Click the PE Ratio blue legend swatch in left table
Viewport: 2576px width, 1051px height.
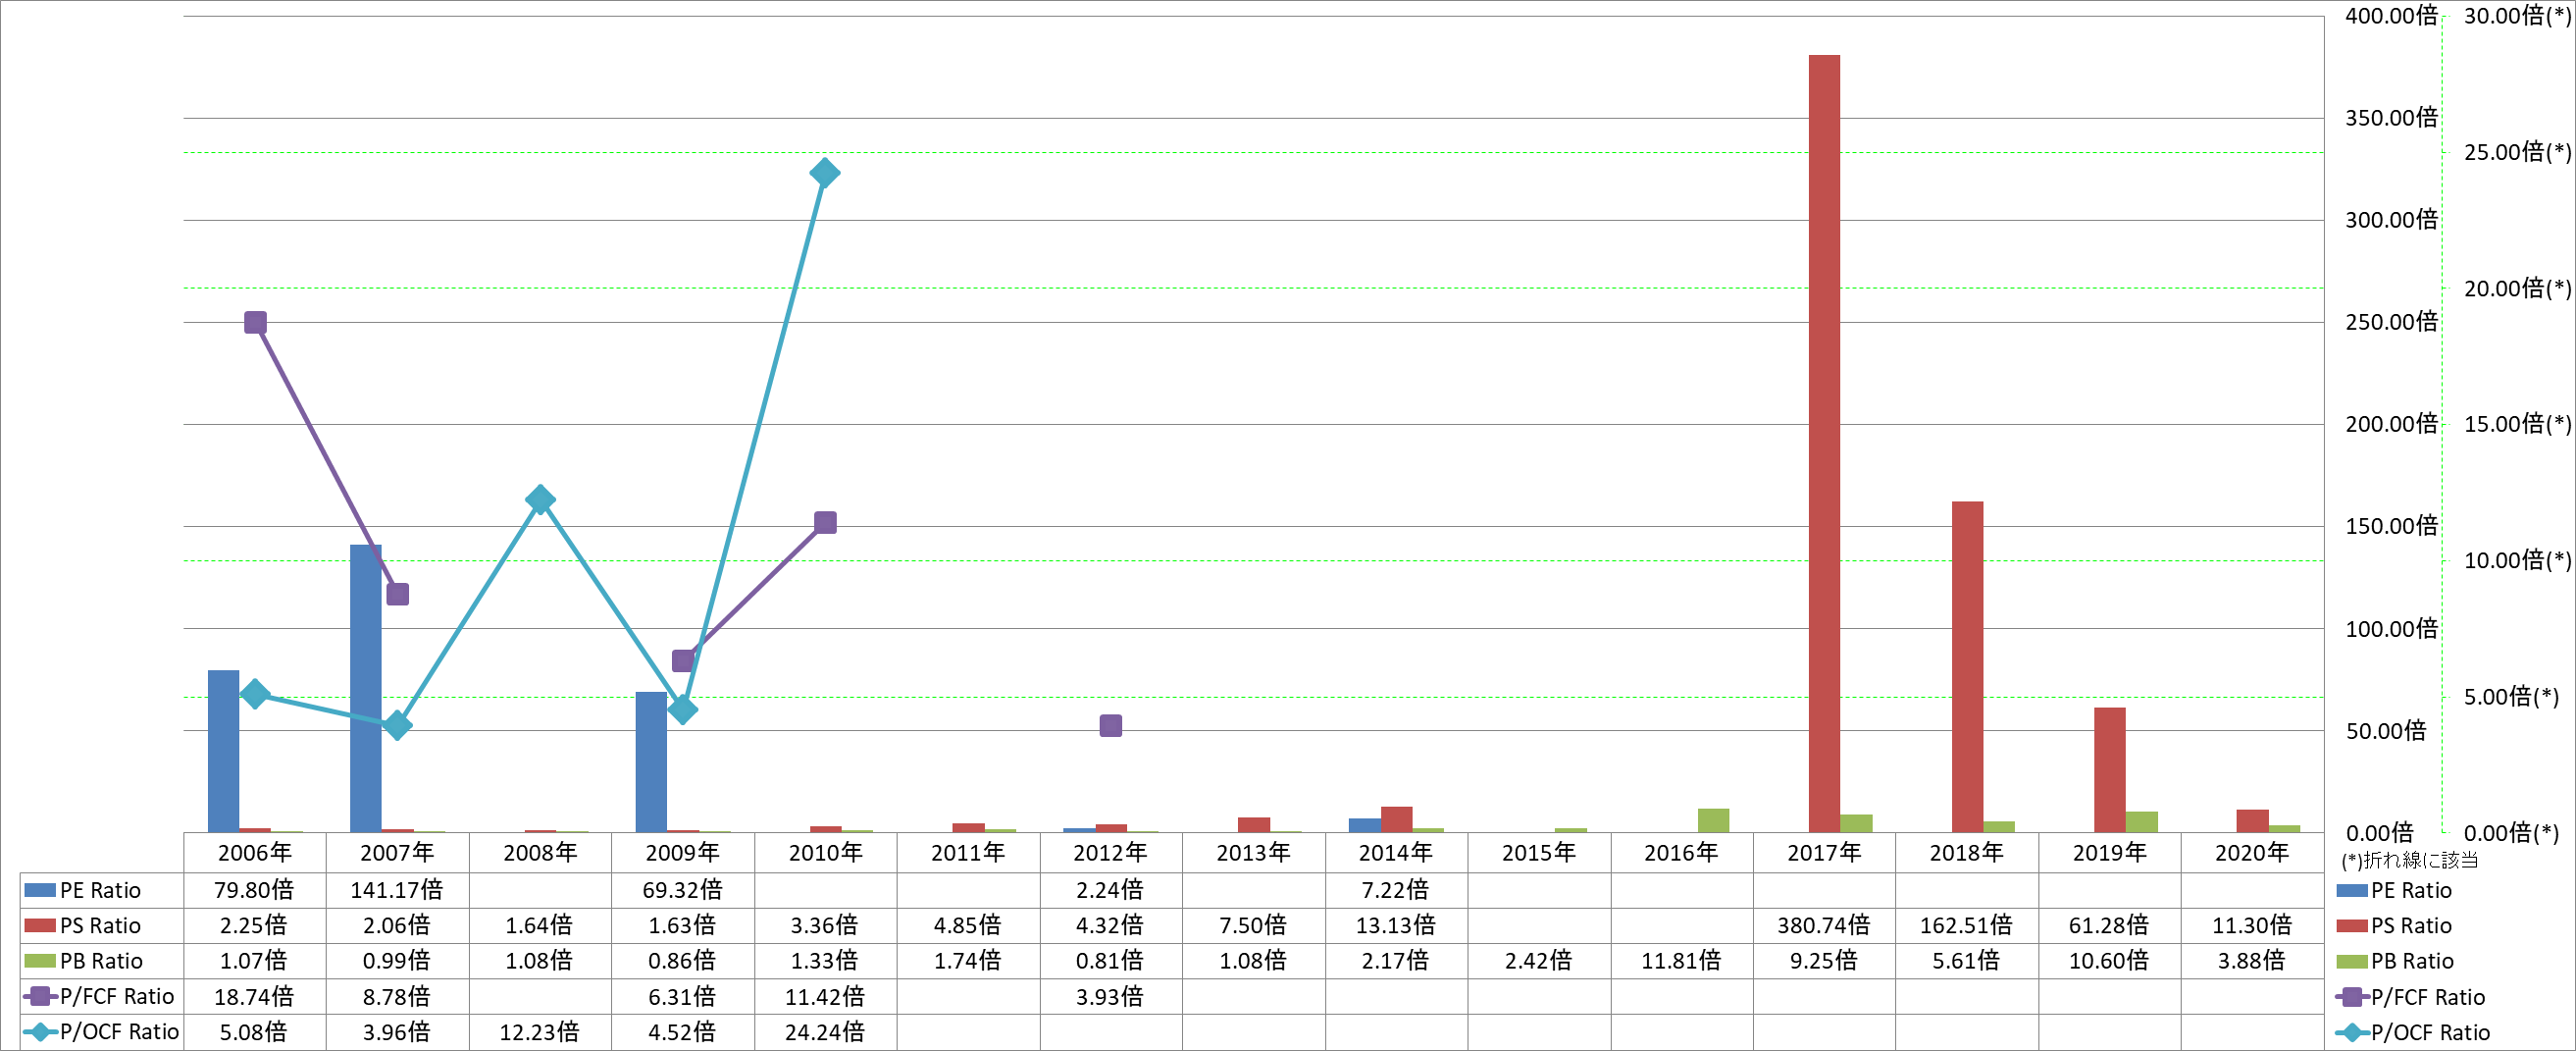coord(39,890)
